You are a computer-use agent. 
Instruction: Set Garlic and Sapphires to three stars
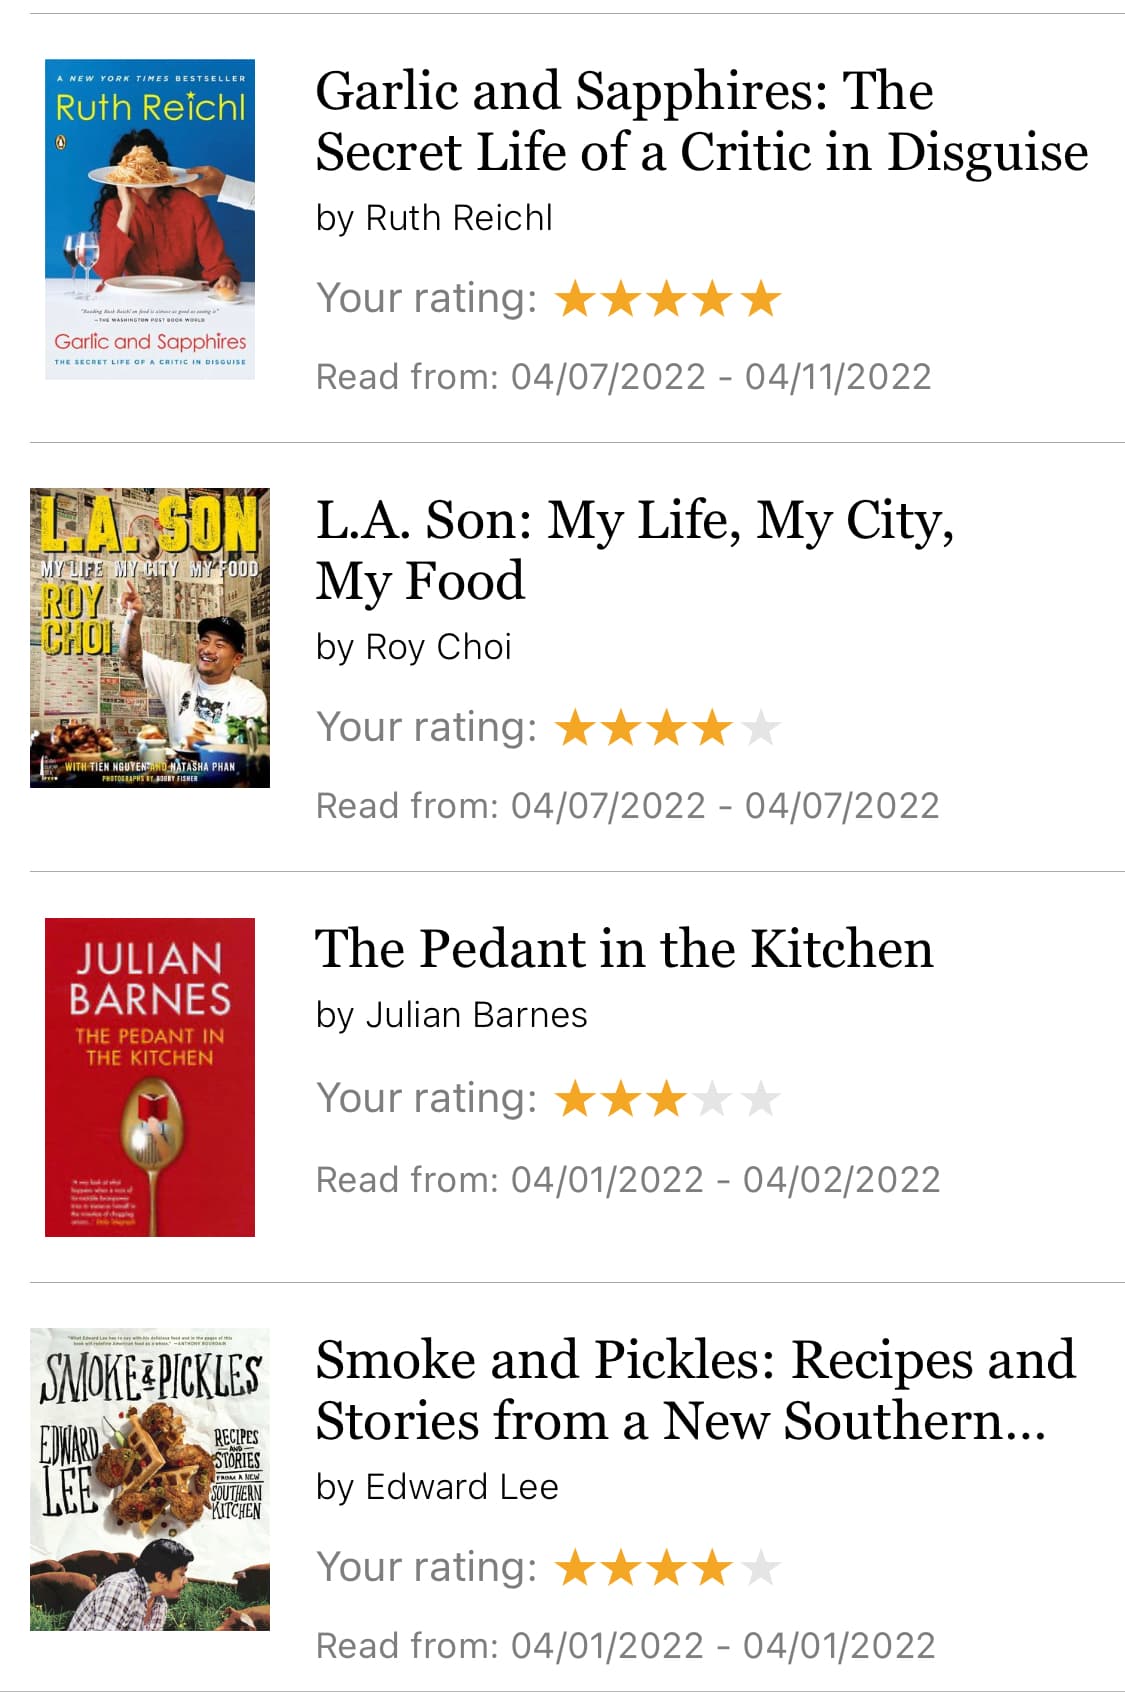[x=667, y=298]
